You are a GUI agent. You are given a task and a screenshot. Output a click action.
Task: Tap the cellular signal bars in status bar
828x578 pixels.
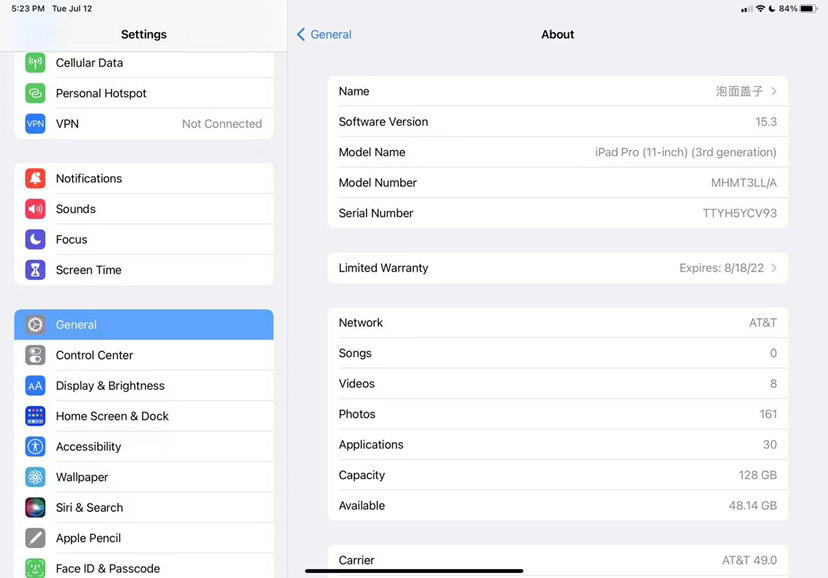pyautogui.click(x=747, y=9)
